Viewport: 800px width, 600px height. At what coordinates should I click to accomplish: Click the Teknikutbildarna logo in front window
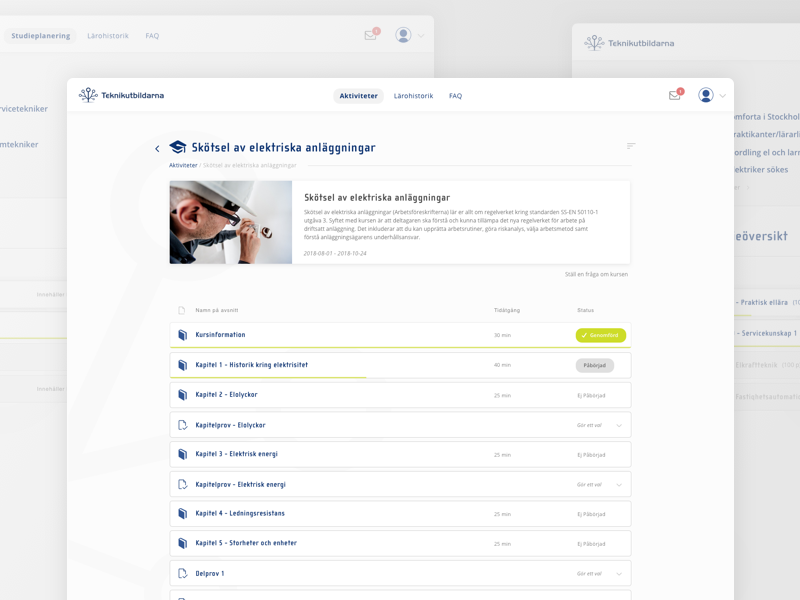[121, 95]
